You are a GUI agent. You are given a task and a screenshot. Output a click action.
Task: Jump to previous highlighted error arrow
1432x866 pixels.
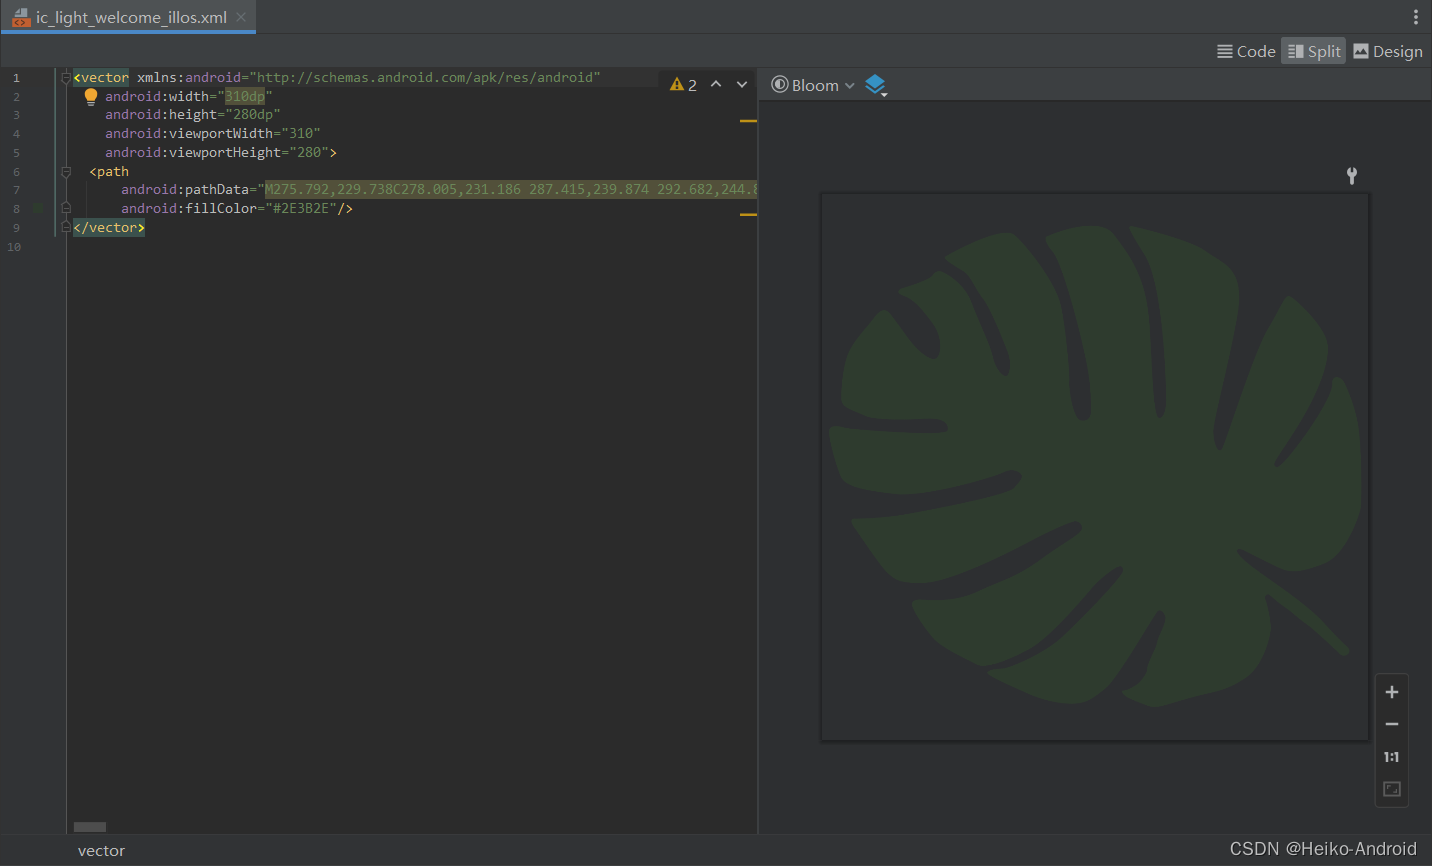716,85
